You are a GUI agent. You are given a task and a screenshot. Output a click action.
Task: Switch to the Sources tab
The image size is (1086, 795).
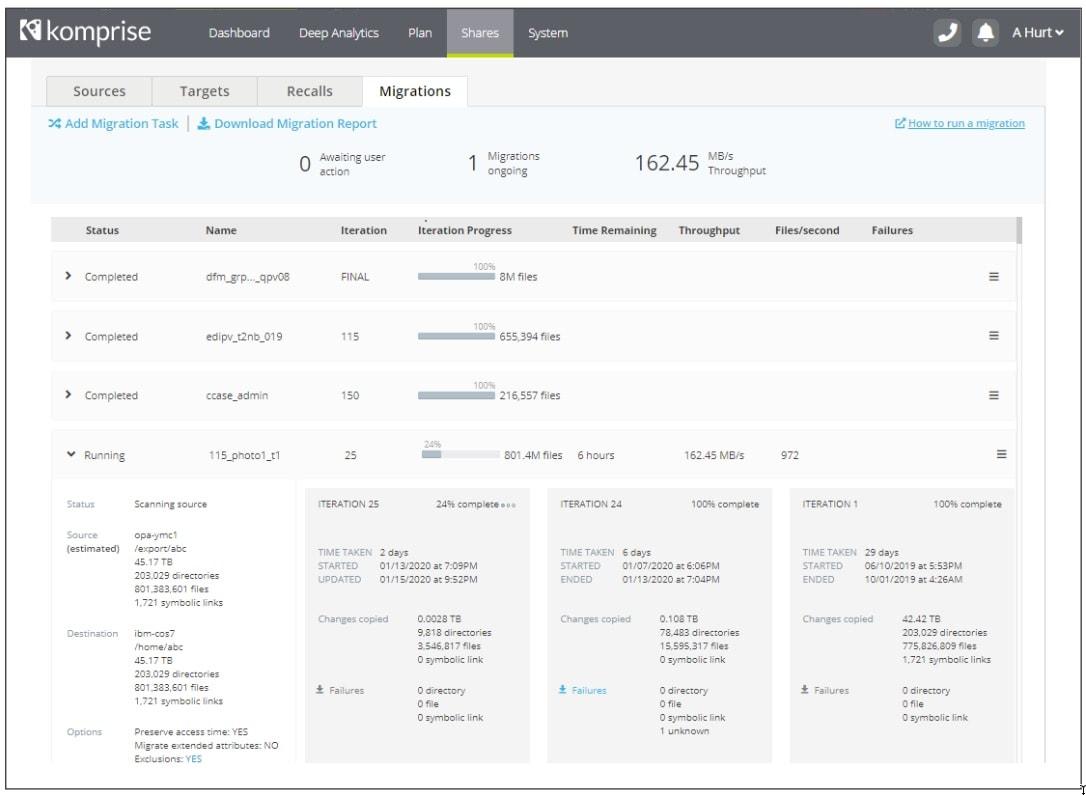(99, 91)
